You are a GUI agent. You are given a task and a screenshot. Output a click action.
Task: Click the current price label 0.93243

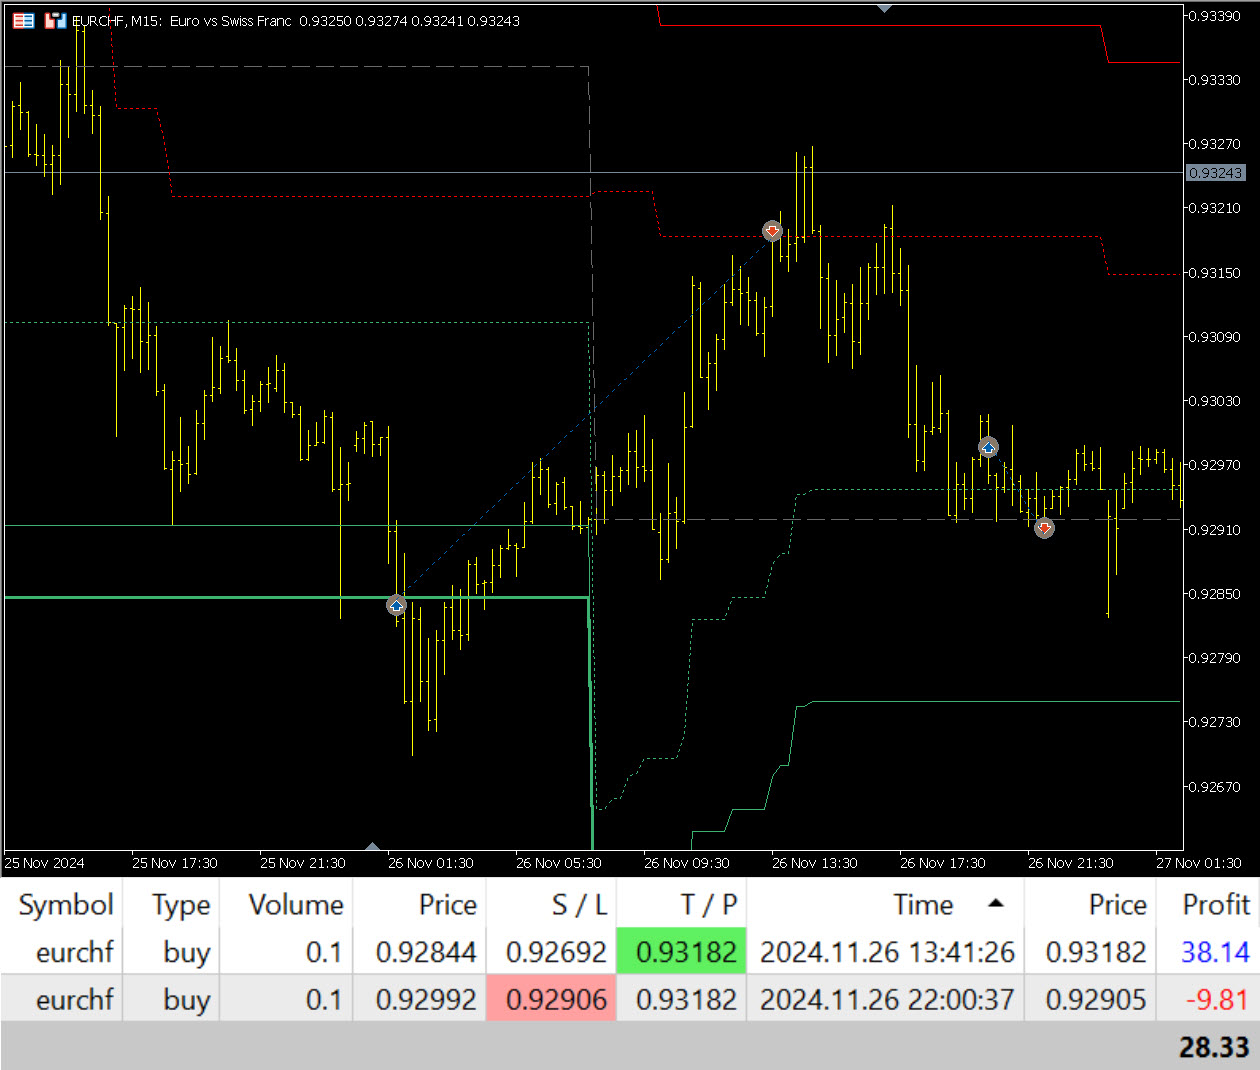[x=1215, y=173]
